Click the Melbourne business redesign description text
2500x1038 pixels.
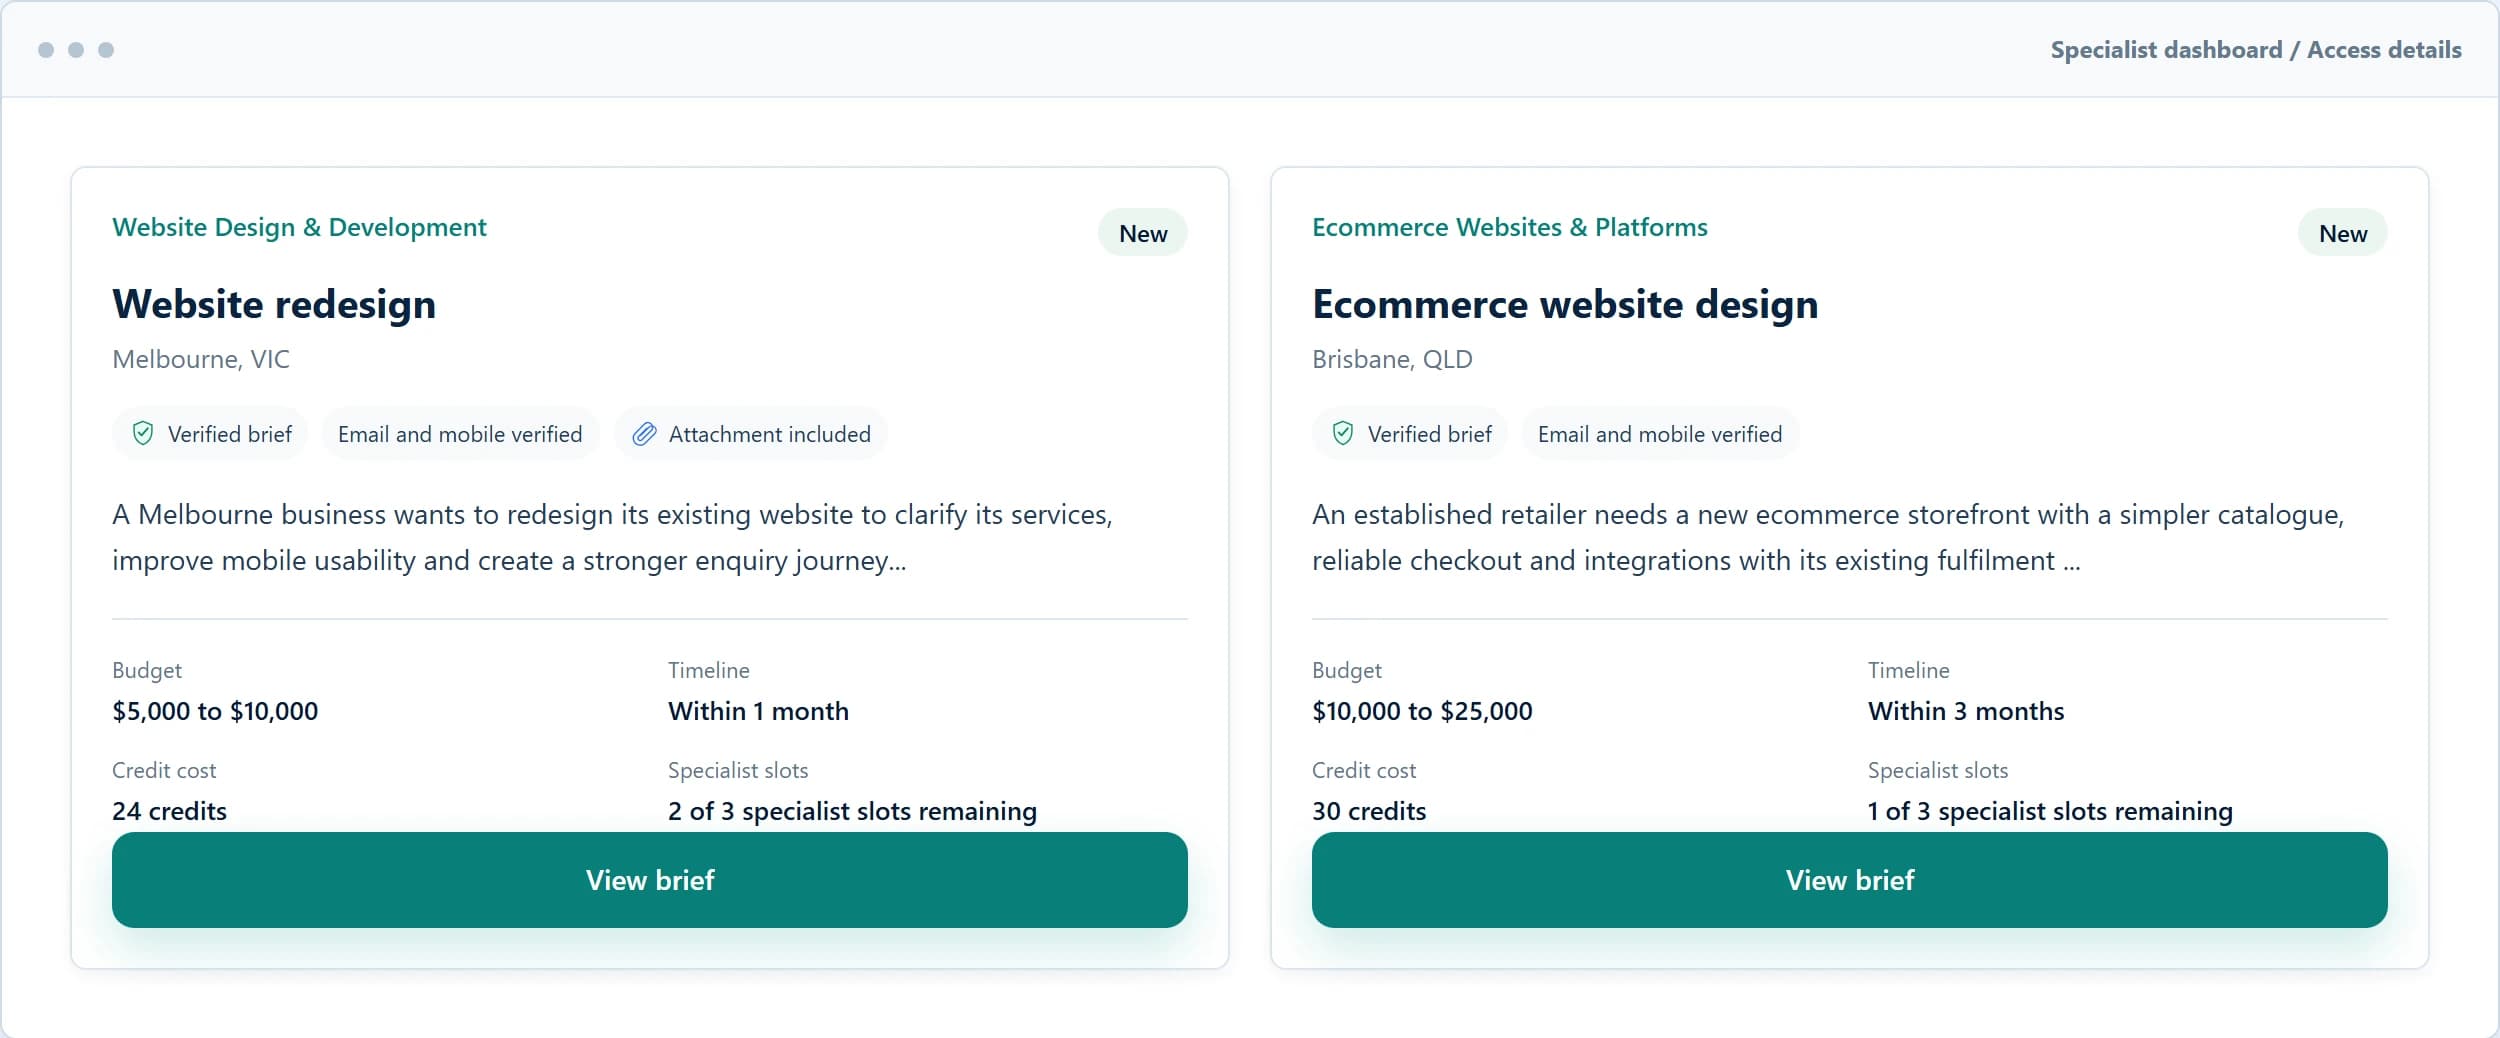tap(612, 537)
